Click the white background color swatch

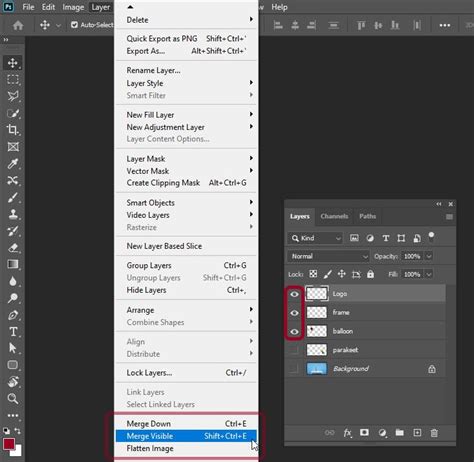[17, 452]
